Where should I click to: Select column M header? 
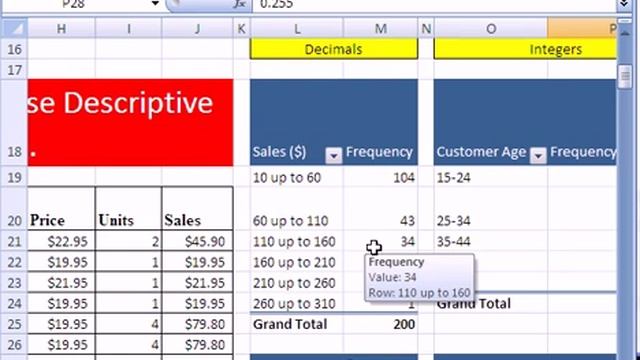[380, 29]
